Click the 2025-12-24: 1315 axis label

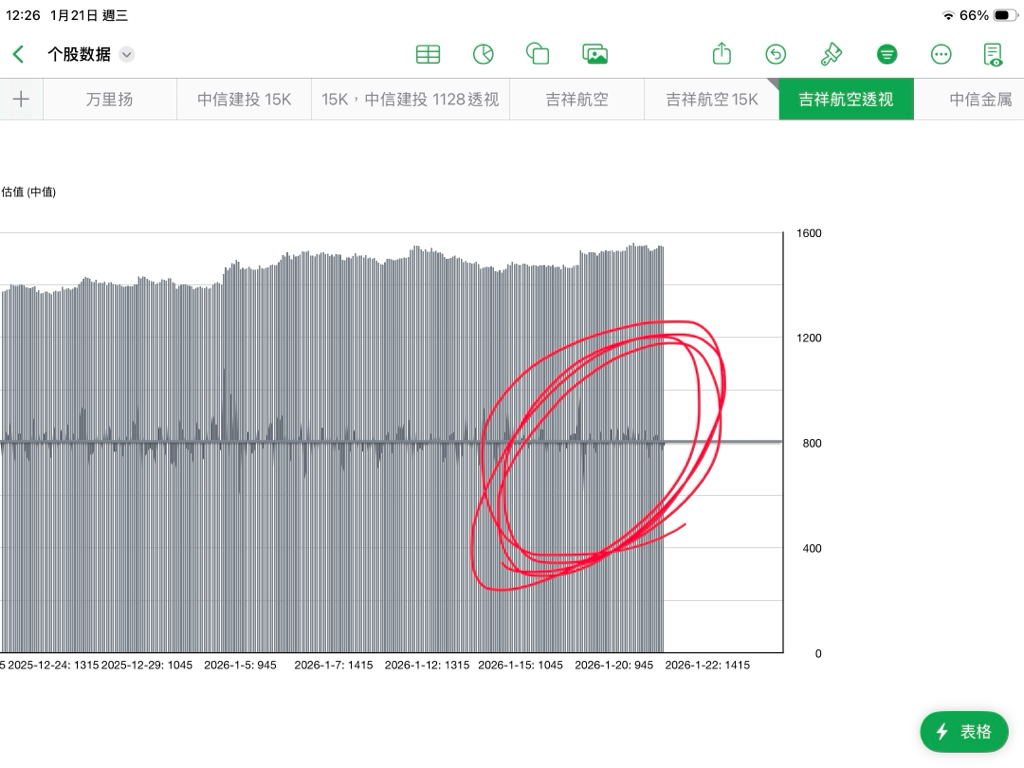pos(54,665)
